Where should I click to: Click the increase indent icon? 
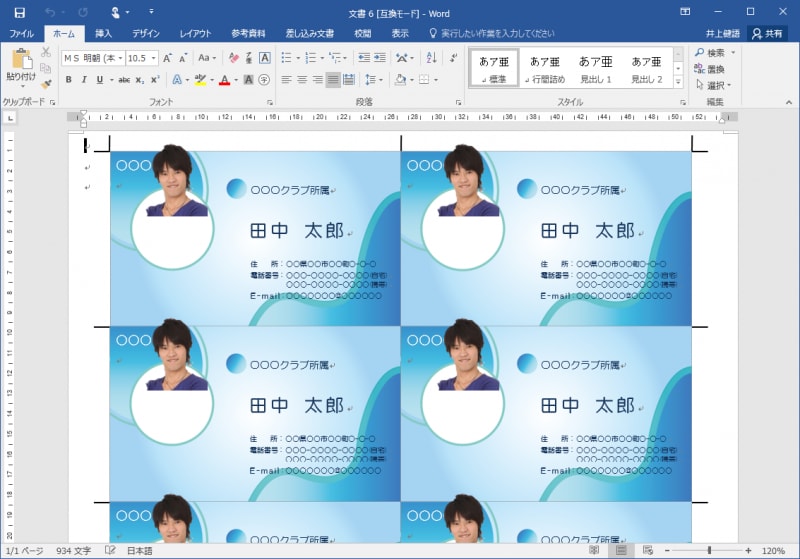click(380, 58)
